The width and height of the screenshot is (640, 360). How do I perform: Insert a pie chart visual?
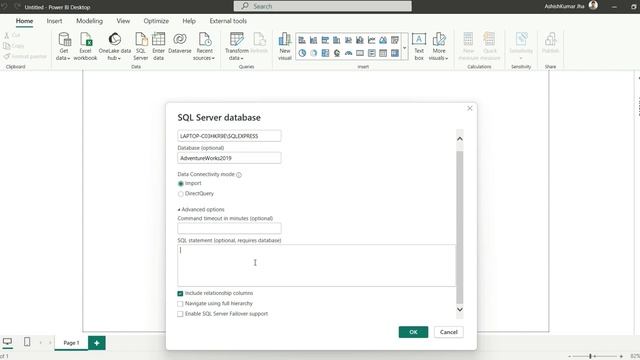[x=302, y=53]
